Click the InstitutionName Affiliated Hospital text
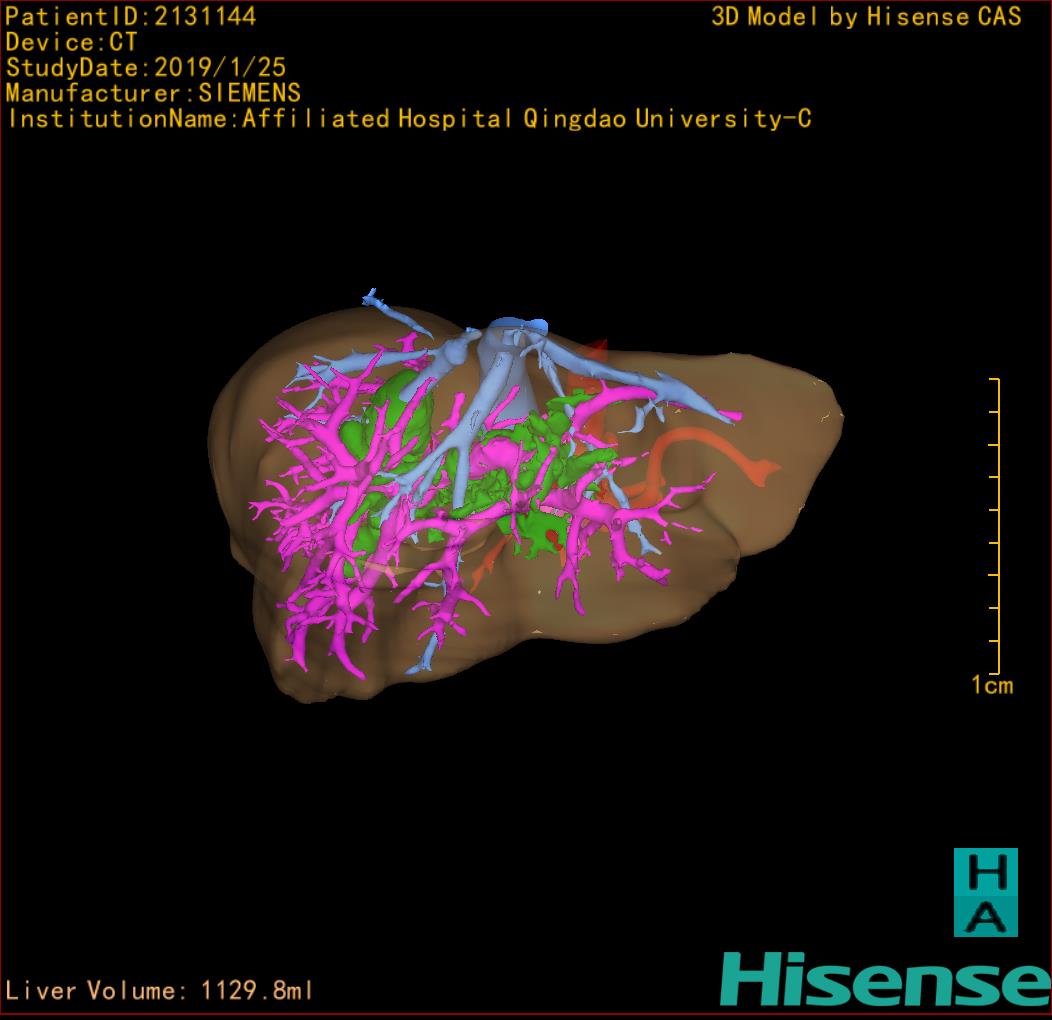The image size is (1052, 1020). tap(409, 118)
